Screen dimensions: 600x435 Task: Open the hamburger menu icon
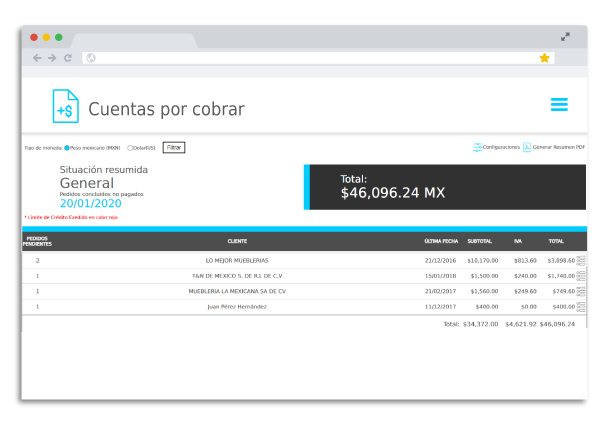coord(559,104)
